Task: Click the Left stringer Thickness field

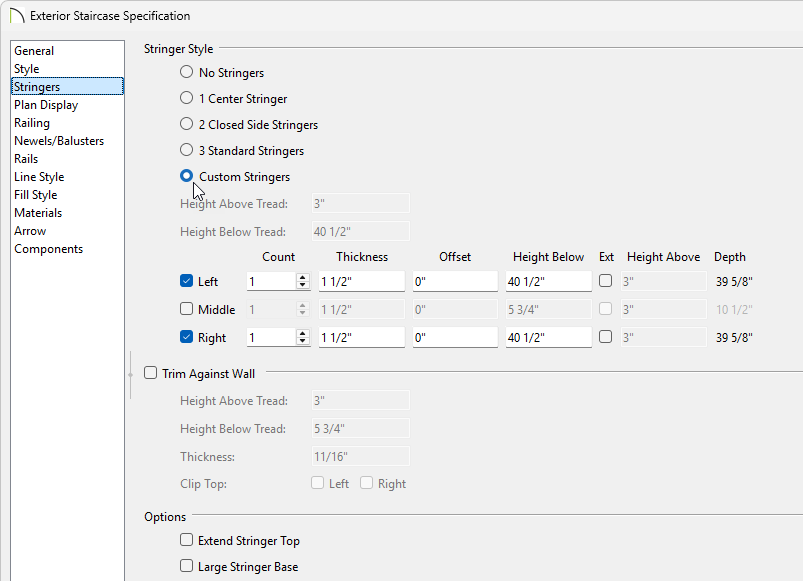Action: (x=360, y=282)
